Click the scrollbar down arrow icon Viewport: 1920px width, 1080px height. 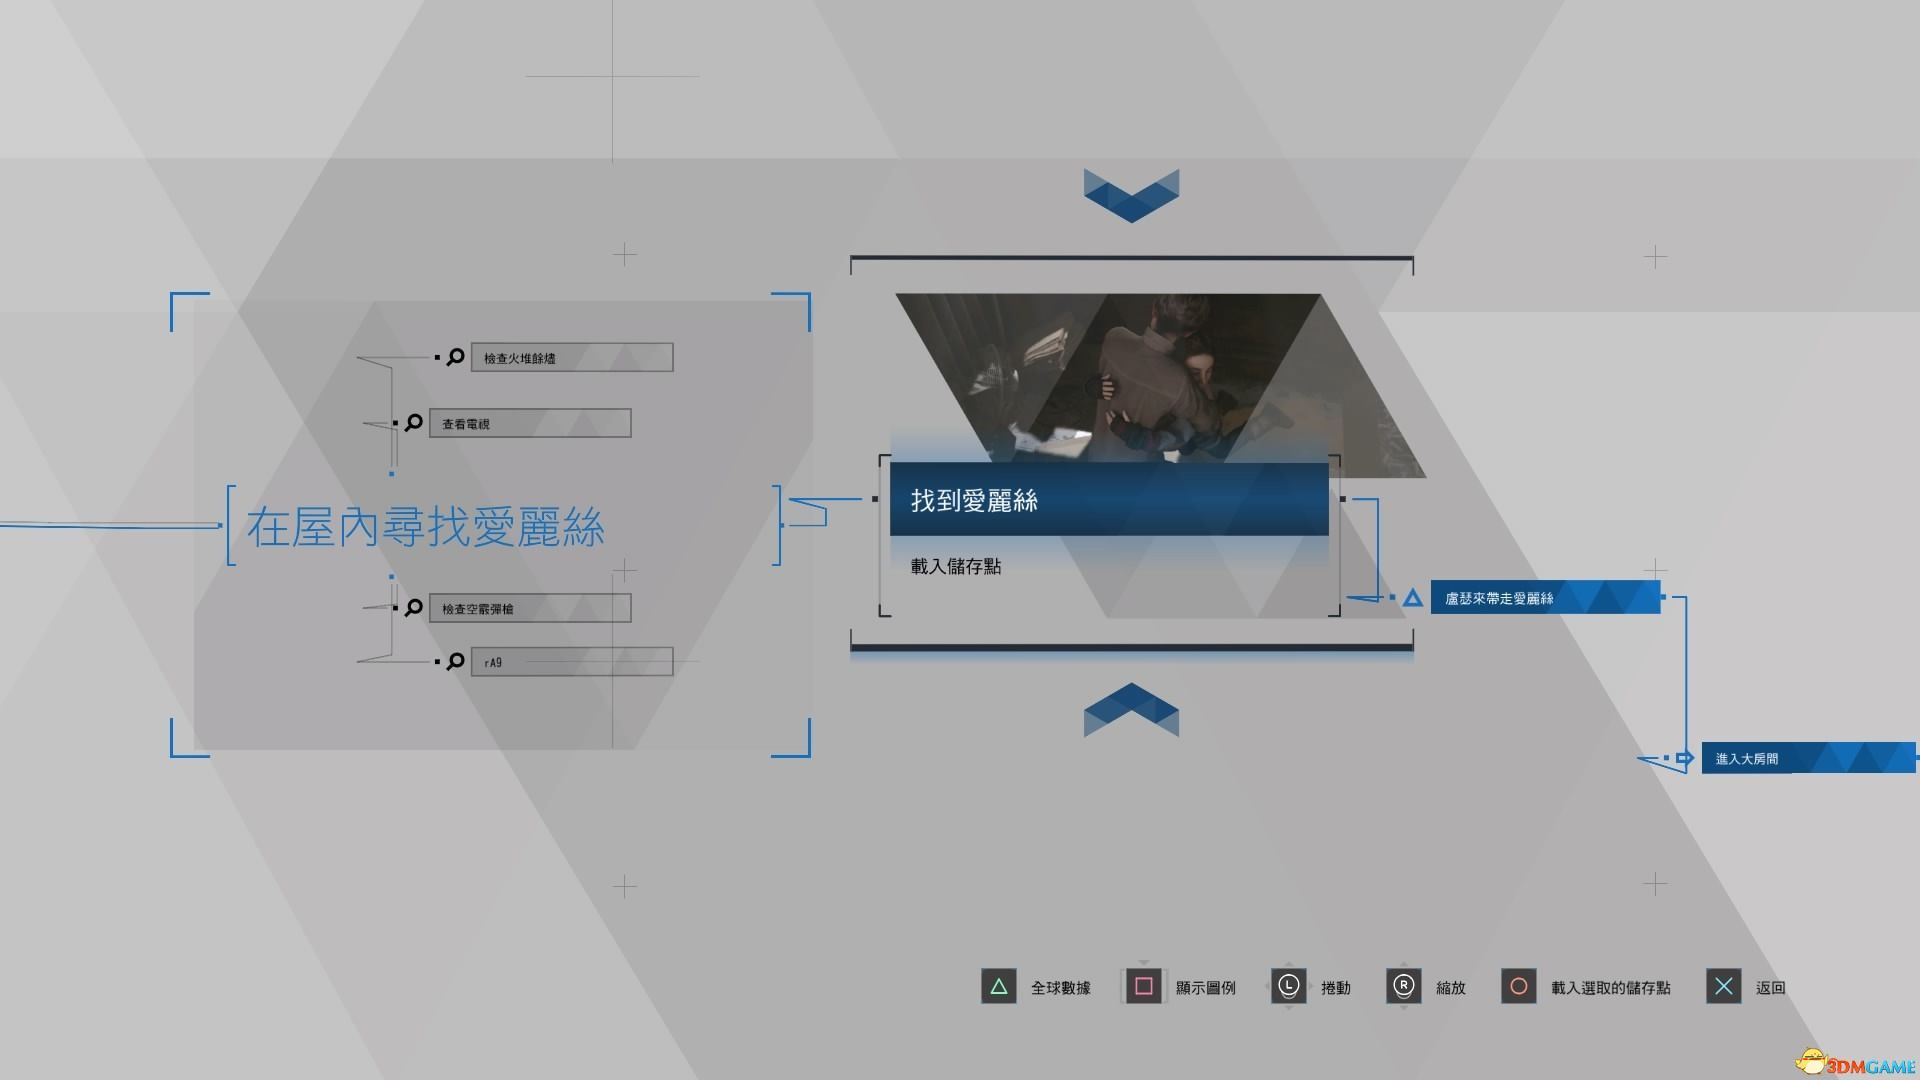(x=1130, y=195)
